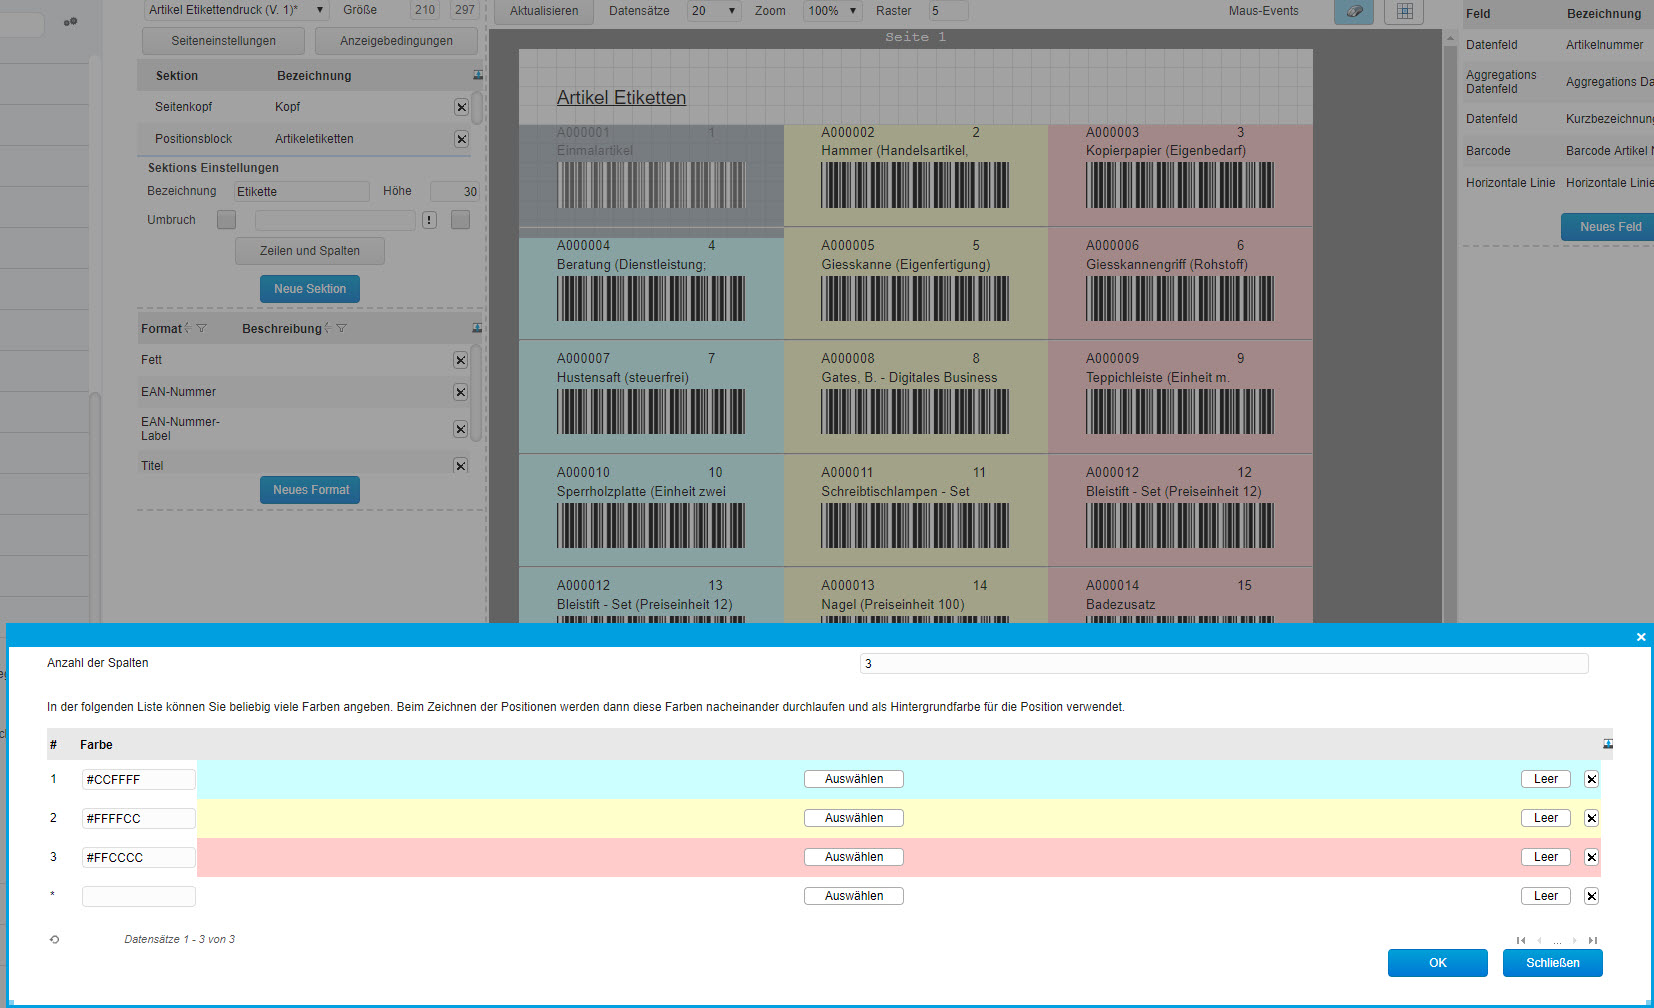This screenshot has height=1008, width=1654.
Task: Click the grid display icon in toolbar
Action: tap(1404, 11)
